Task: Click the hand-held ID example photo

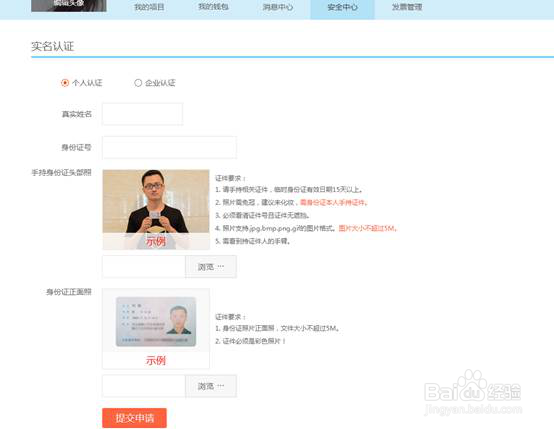Action: click(x=156, y=210)
